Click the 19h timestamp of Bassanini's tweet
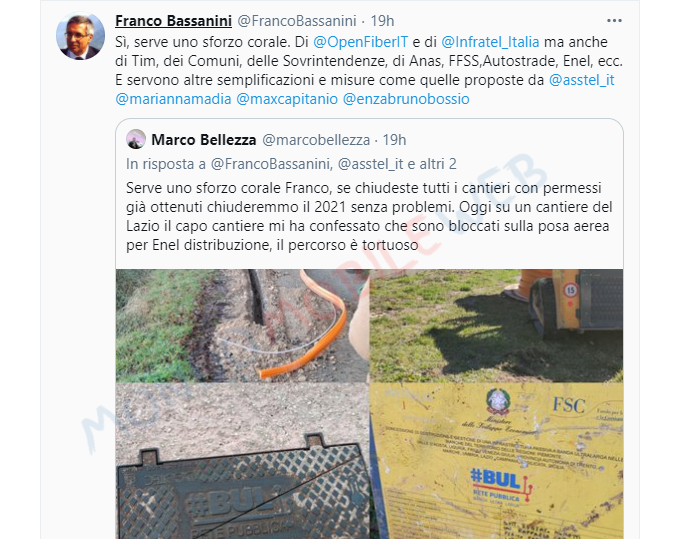Image resolution: width=700 pixels, height=539 pixels. pyautogui.click(x=382, y=21)
